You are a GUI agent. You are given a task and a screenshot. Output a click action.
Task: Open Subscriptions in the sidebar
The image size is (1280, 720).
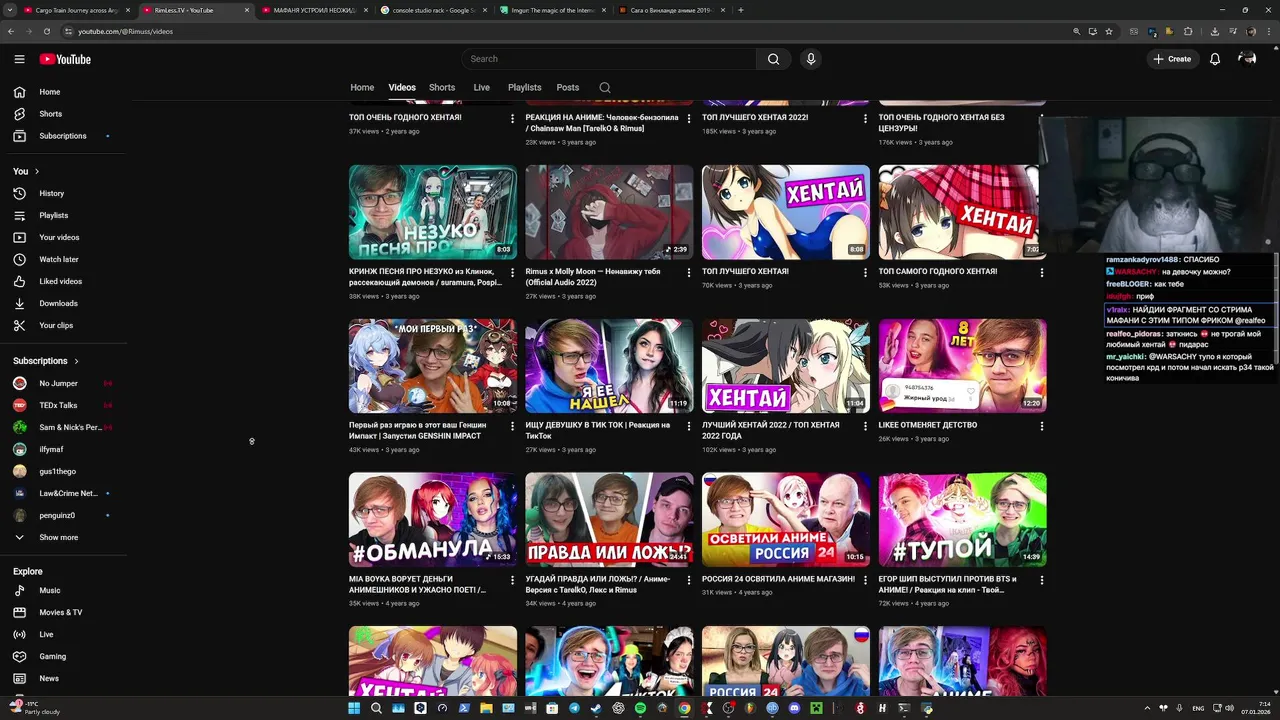coord(64,136)
